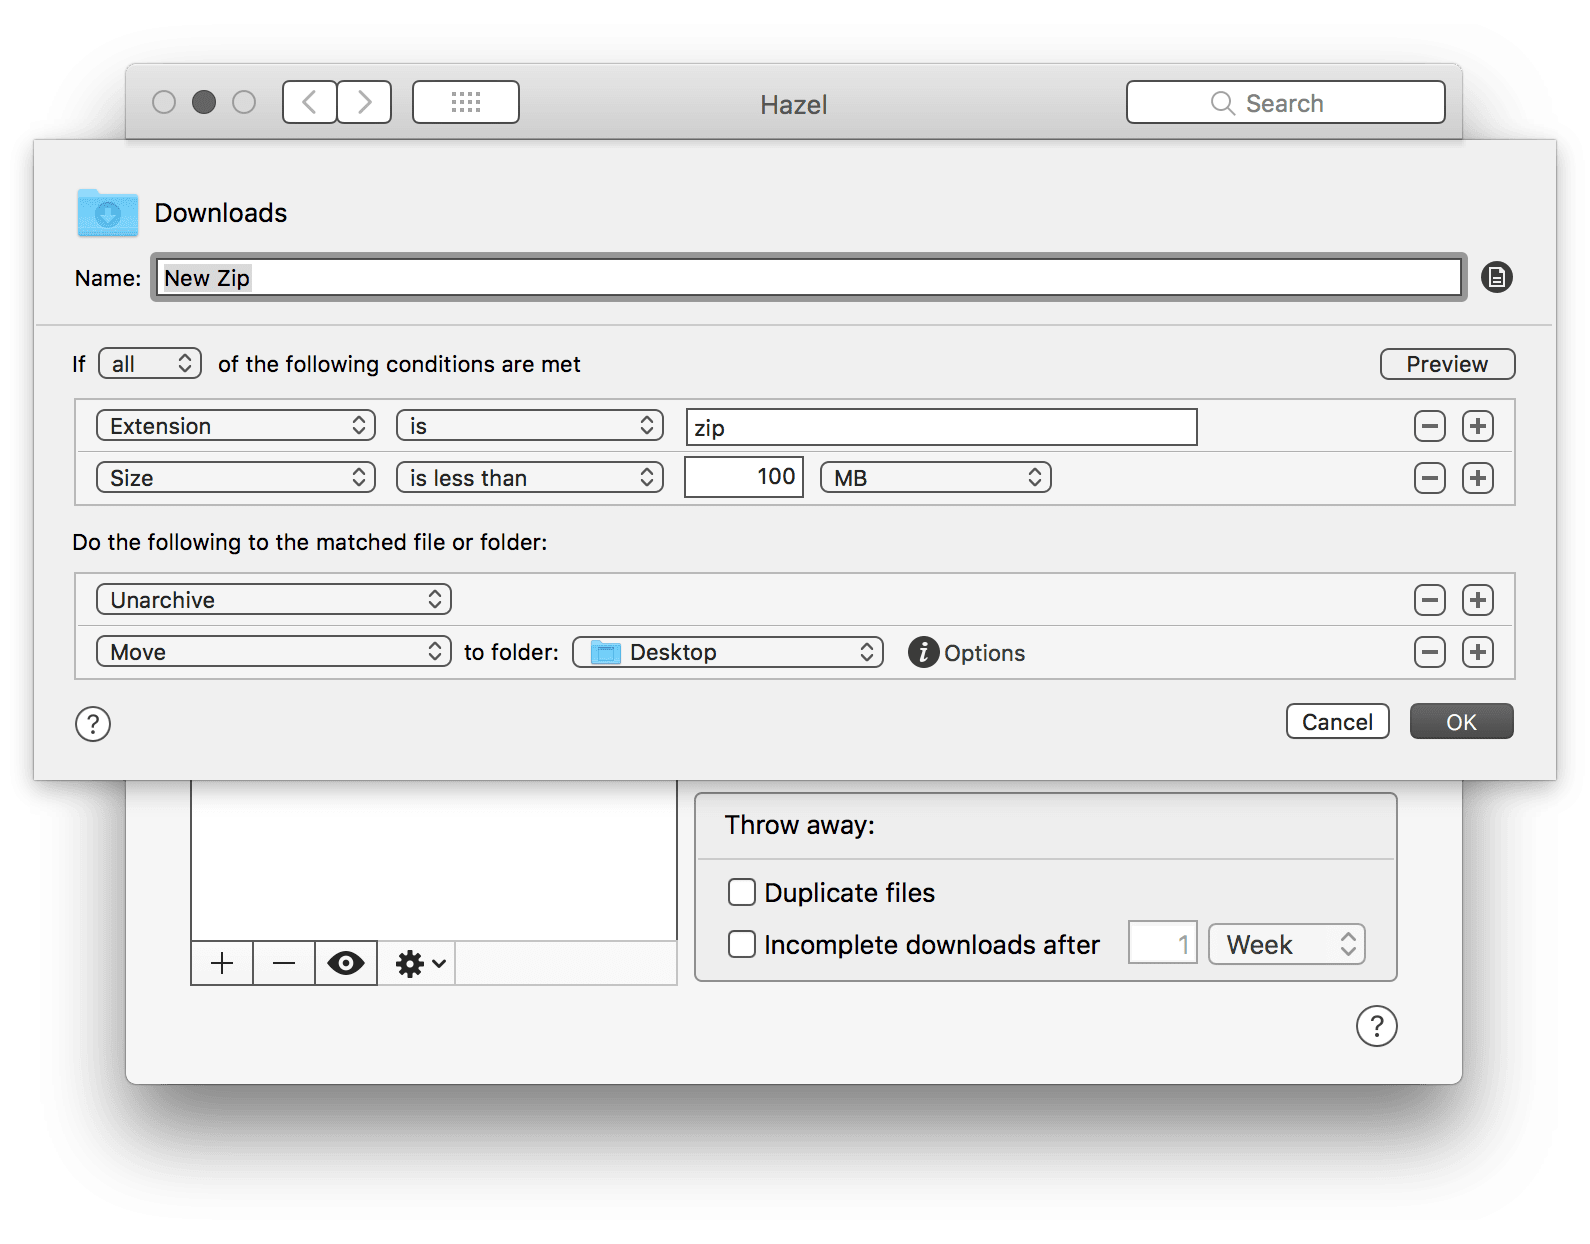
Task: Open the gear actions menu under the rule list
Action: tap(419, 963)
